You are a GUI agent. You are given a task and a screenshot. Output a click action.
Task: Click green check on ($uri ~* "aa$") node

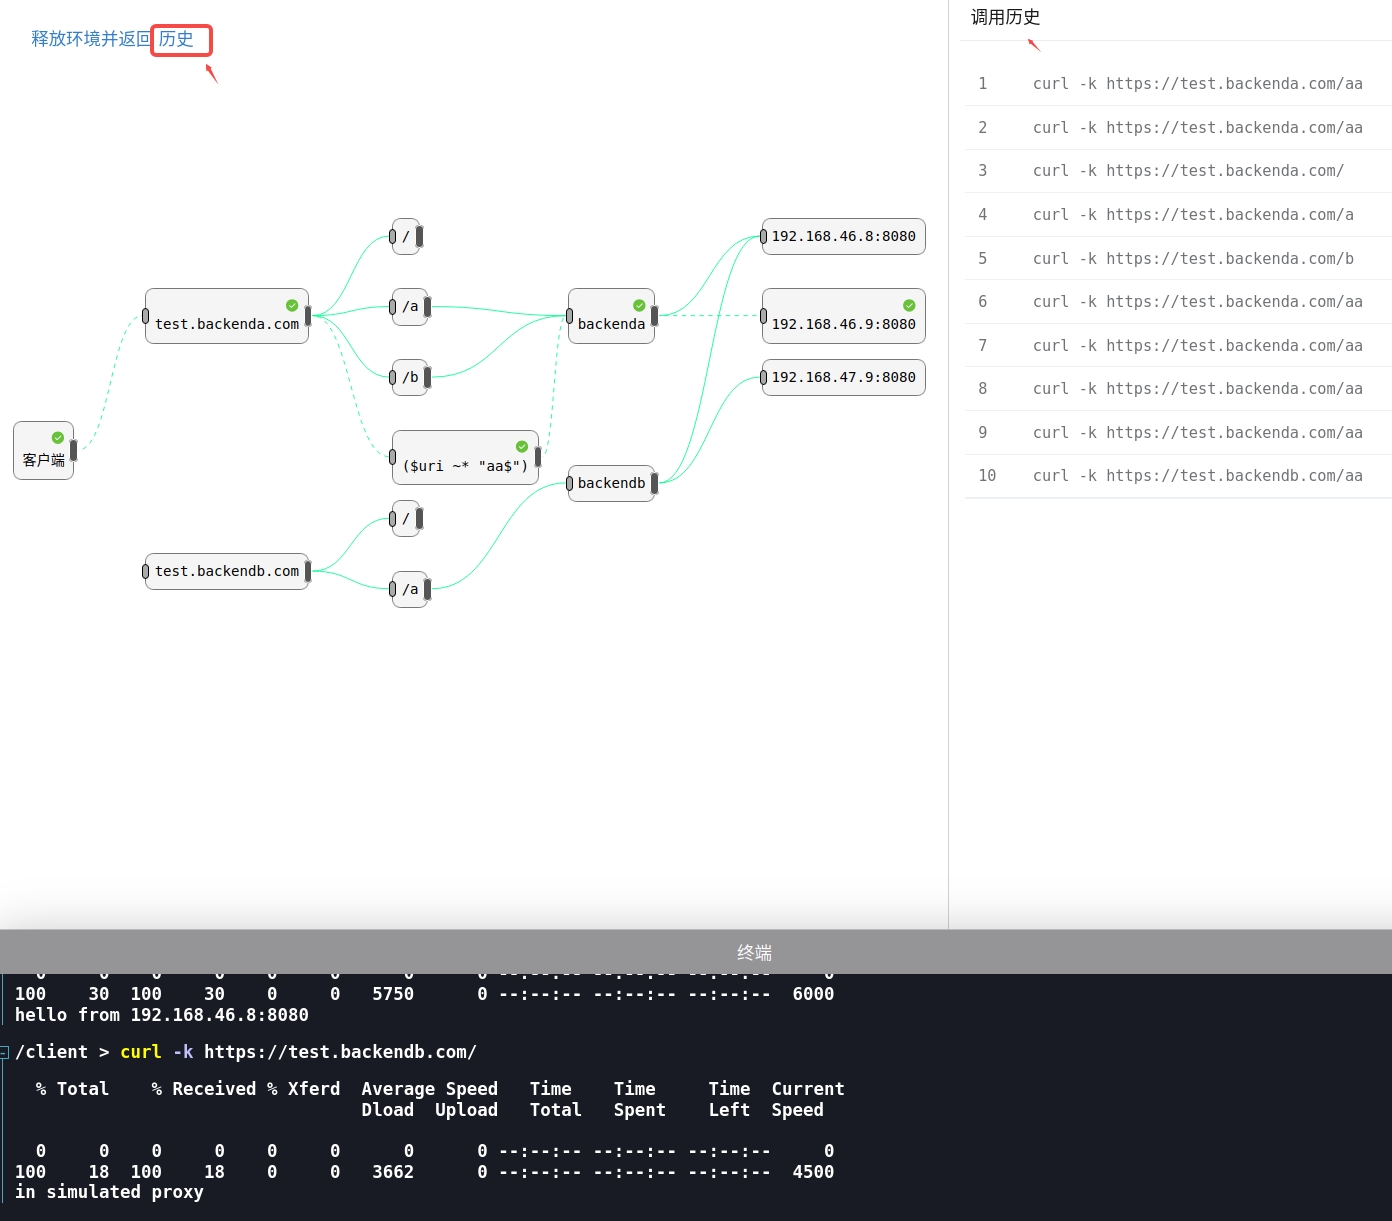pyautogui.click(x=522, y=447)
